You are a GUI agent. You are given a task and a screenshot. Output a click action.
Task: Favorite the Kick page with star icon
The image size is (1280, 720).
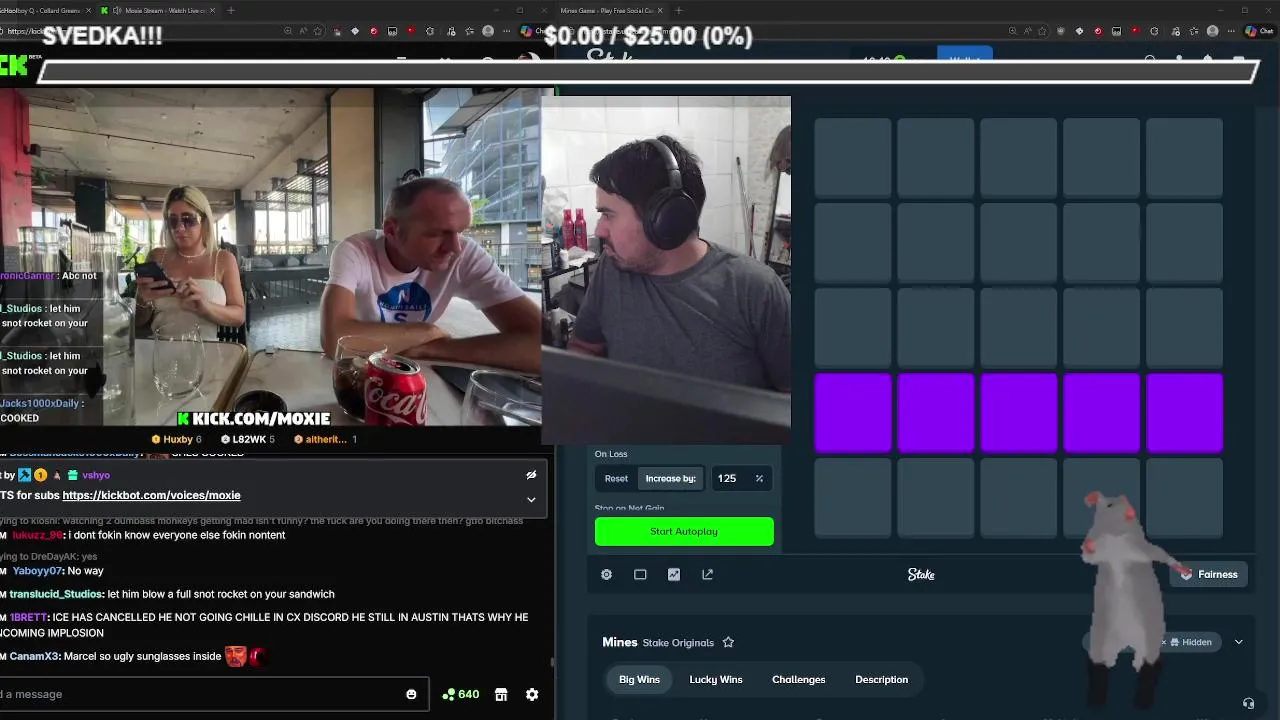(318, 31)
